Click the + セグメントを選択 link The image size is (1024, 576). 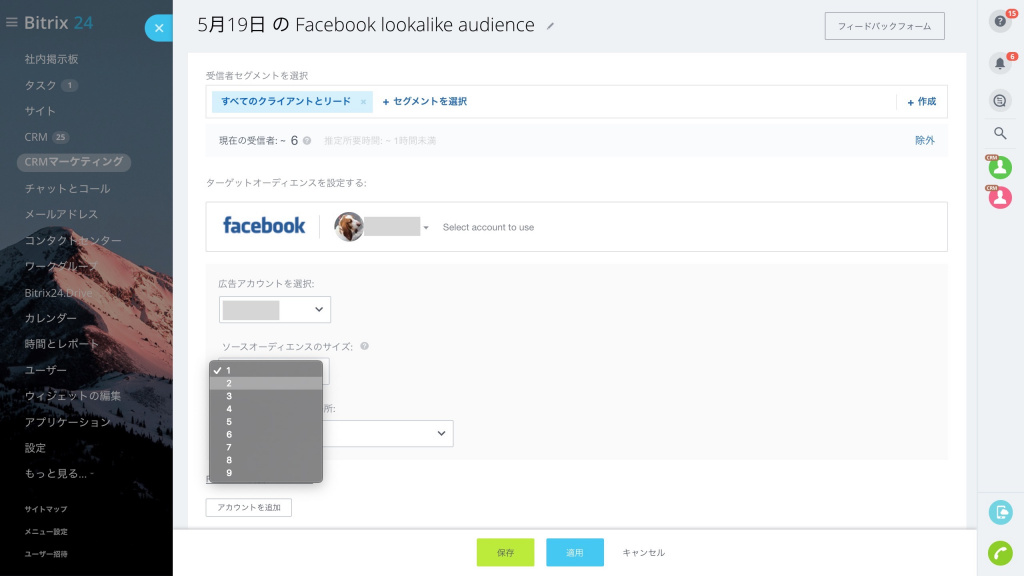pos(425,102)
